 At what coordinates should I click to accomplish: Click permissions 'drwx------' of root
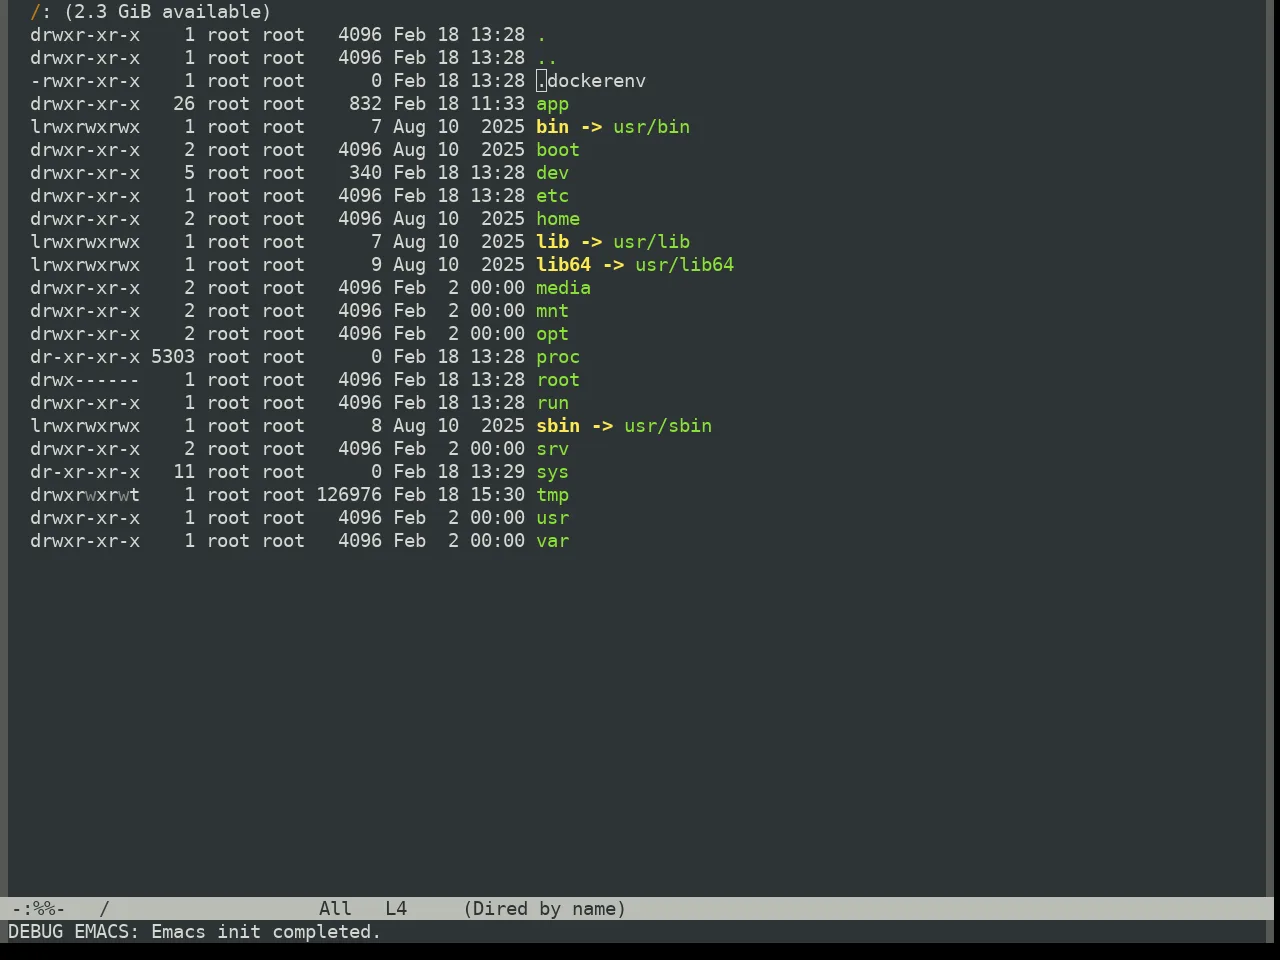point(85,380)
